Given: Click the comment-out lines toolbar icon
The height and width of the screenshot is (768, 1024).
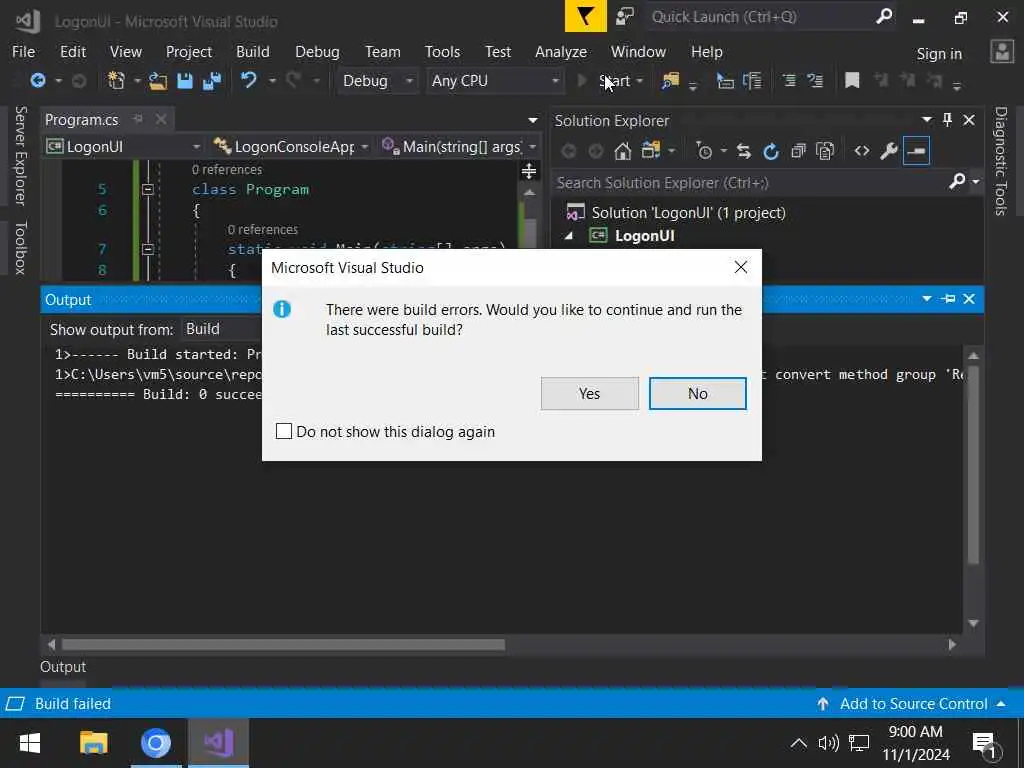Looking at the screenshot, I should pyautogui.click(x=790, y=80).
